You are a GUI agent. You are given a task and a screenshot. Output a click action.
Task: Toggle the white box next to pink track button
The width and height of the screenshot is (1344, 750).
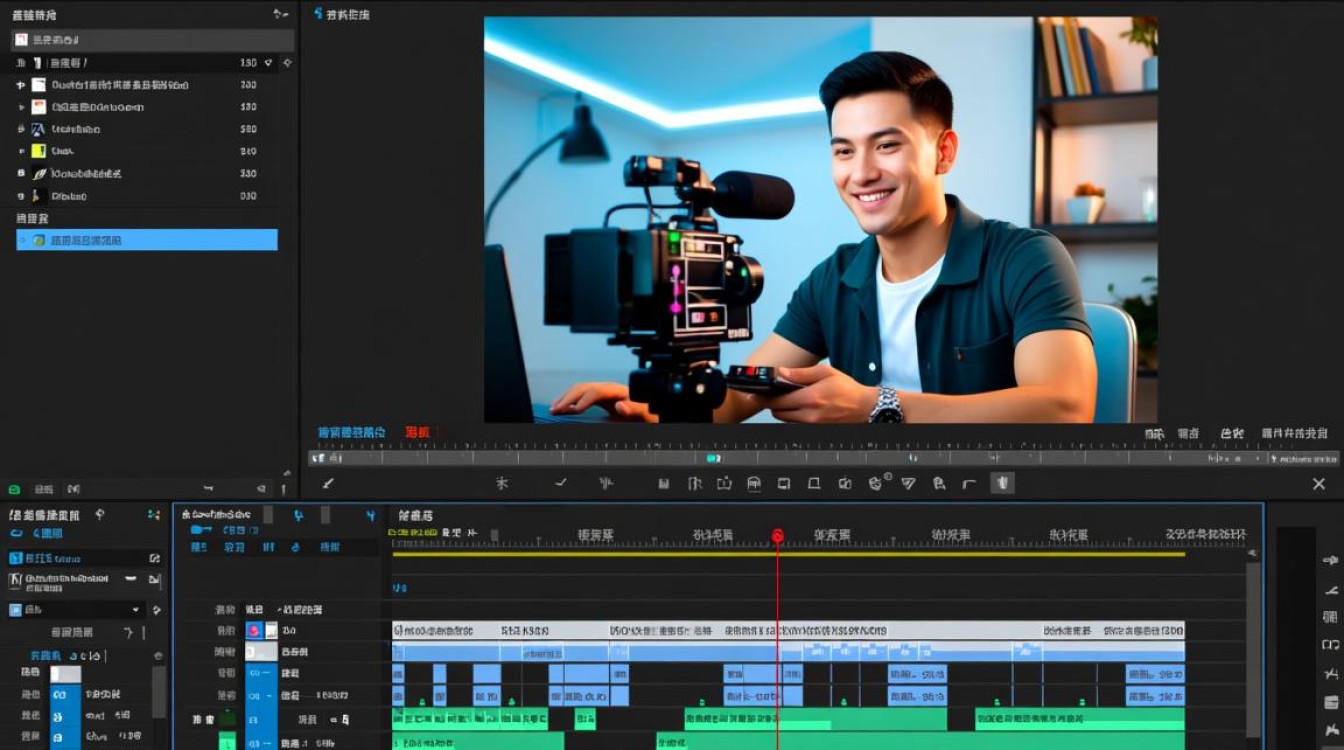[x=270, y=631]
